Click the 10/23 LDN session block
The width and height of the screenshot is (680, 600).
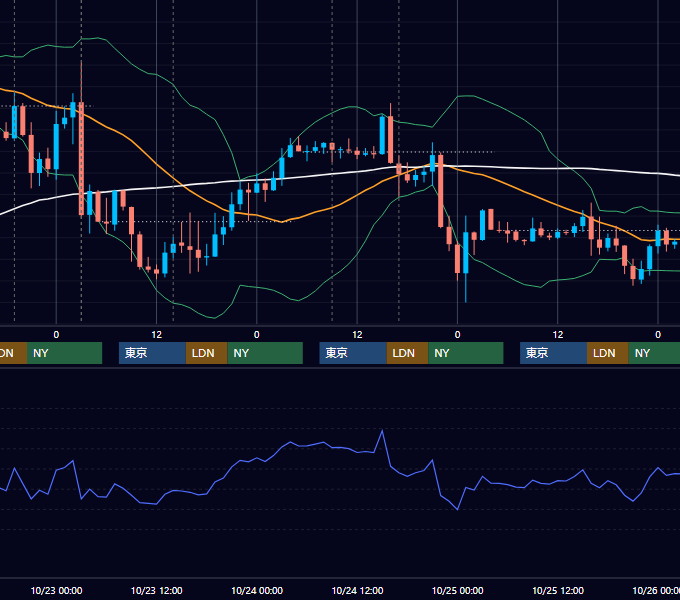[206, 353]
